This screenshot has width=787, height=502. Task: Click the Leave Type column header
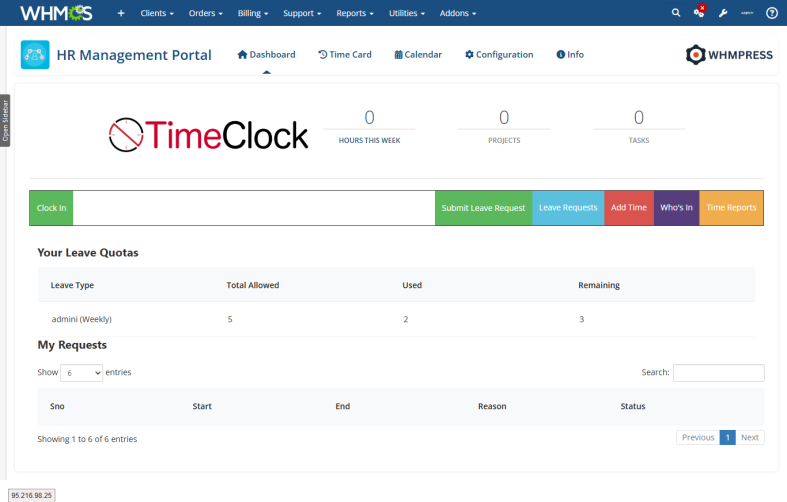coord(72,285)
